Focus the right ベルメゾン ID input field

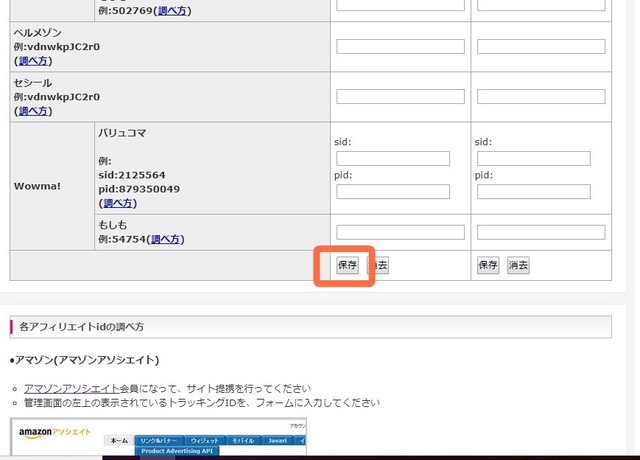pyautogui.click(x=541, y=47)
